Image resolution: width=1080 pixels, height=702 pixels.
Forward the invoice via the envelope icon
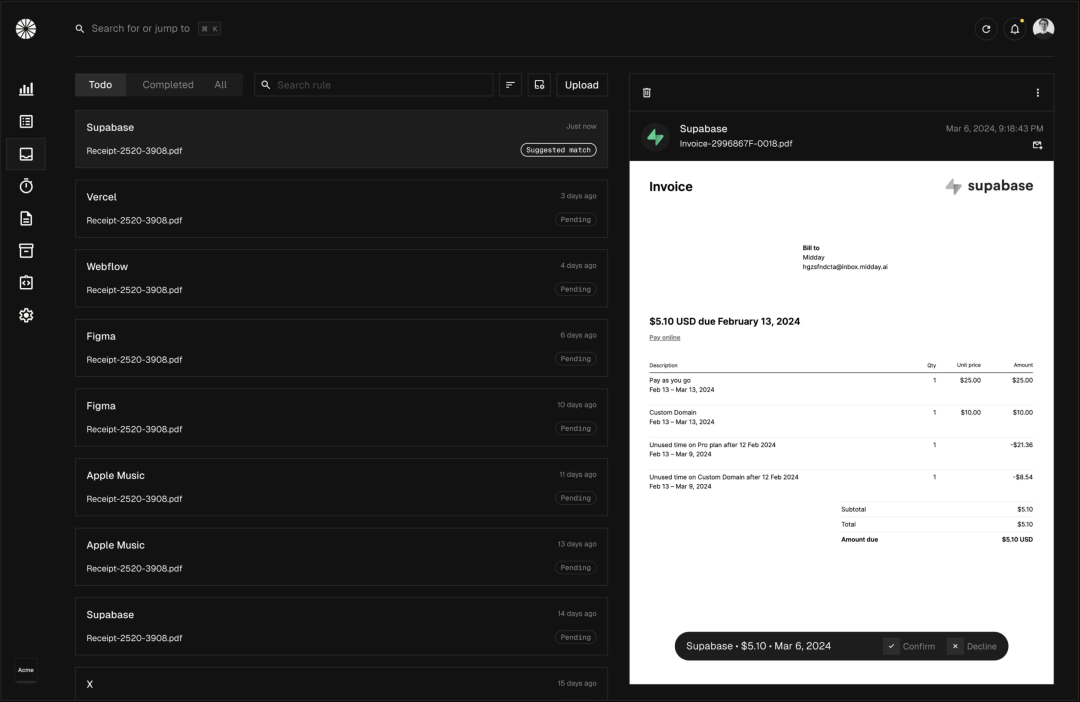coord(1037,145)
